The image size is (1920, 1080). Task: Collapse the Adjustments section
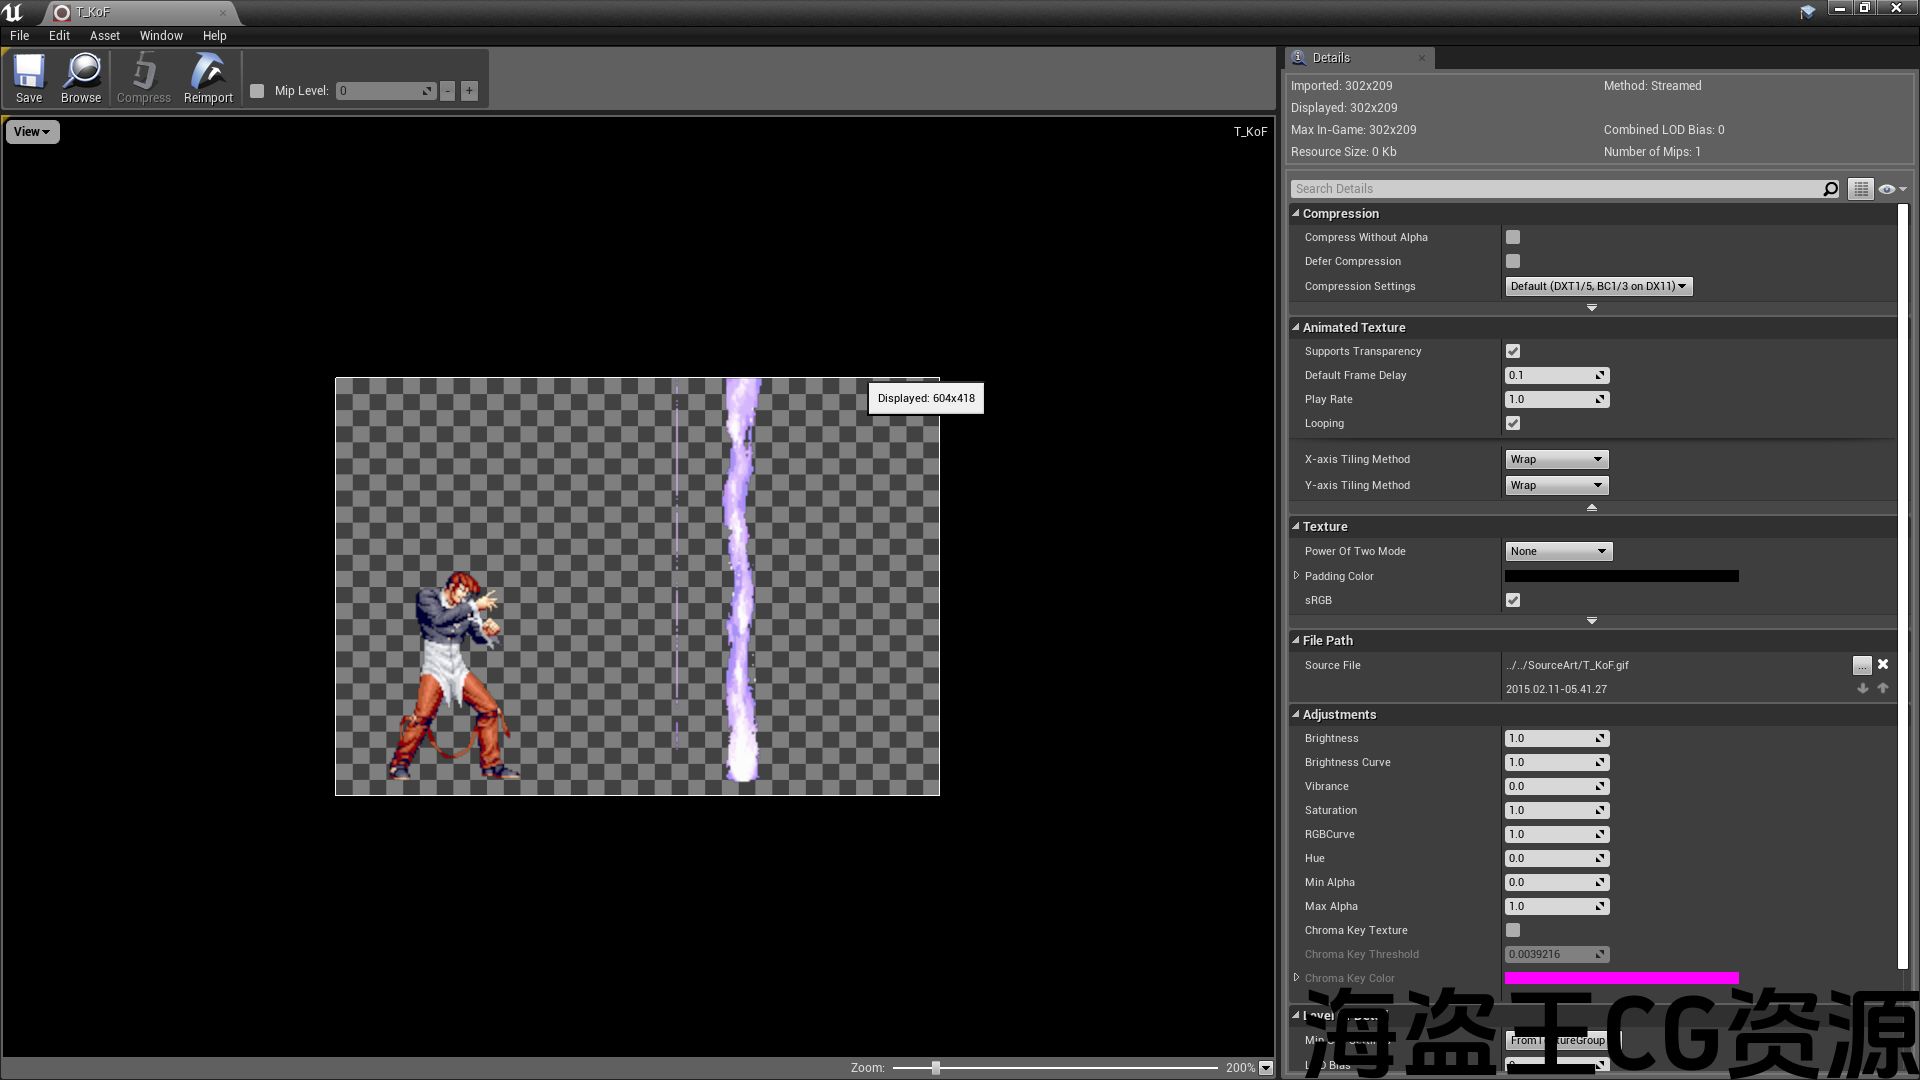(1296, 714)
